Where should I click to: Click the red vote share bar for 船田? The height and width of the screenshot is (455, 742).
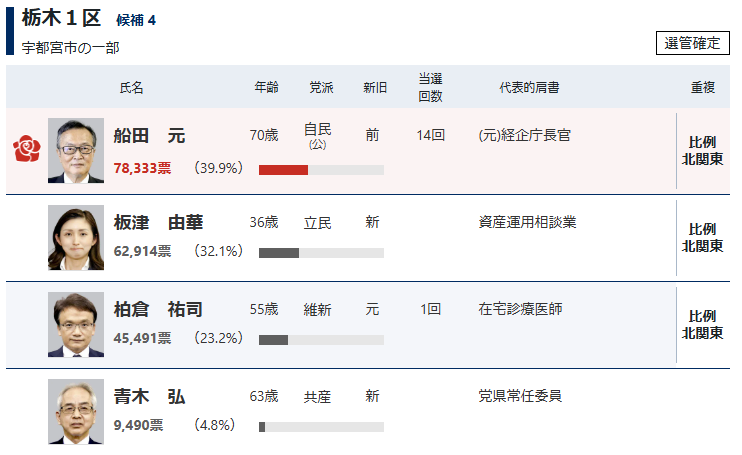pos(283,170)
